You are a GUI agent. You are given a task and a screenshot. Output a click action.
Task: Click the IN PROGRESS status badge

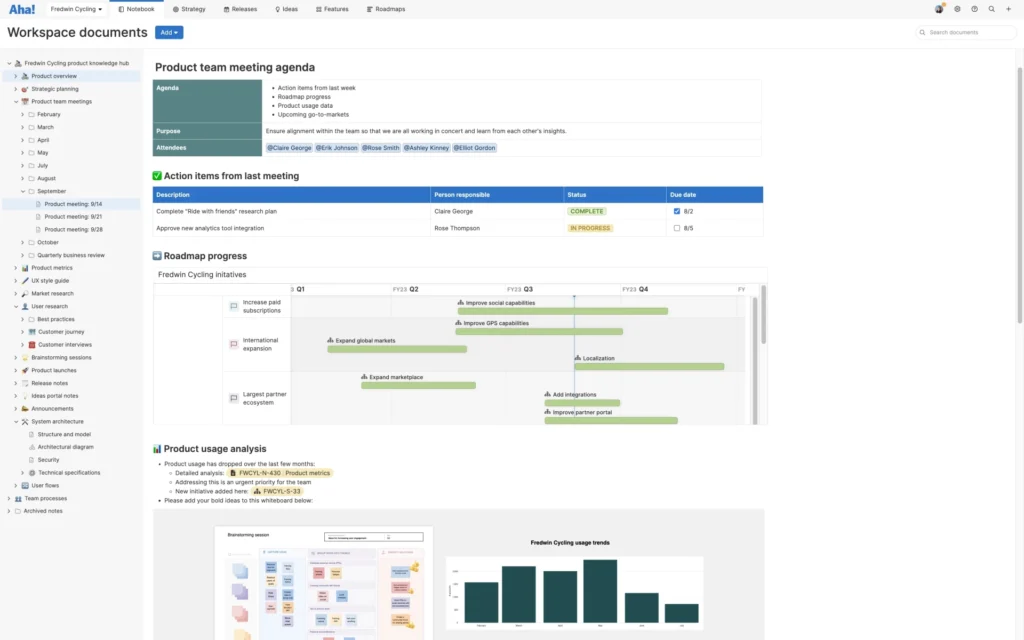[x=590, y=228]
